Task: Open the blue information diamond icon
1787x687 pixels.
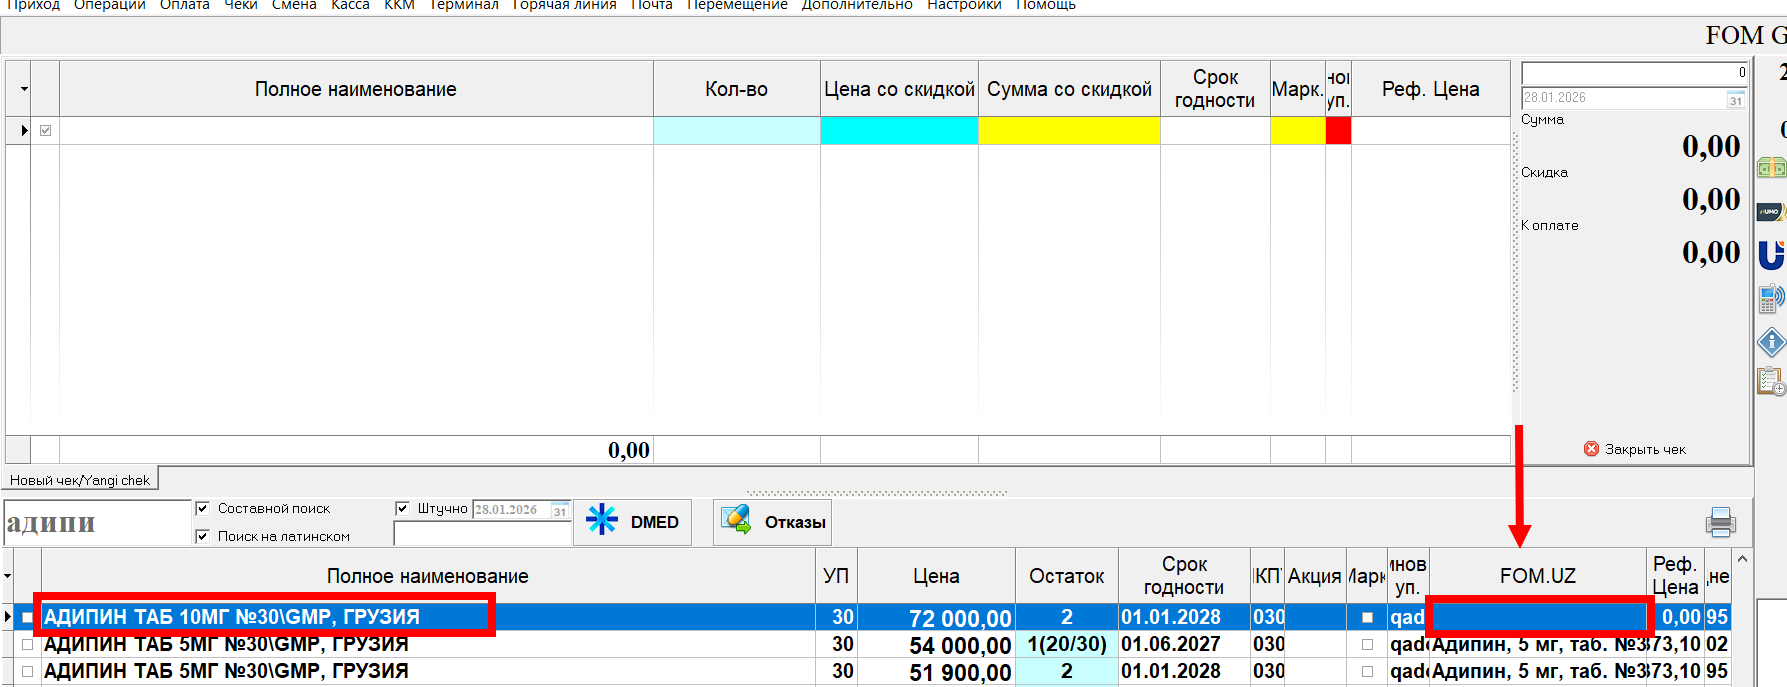Action: (1772, 343)
